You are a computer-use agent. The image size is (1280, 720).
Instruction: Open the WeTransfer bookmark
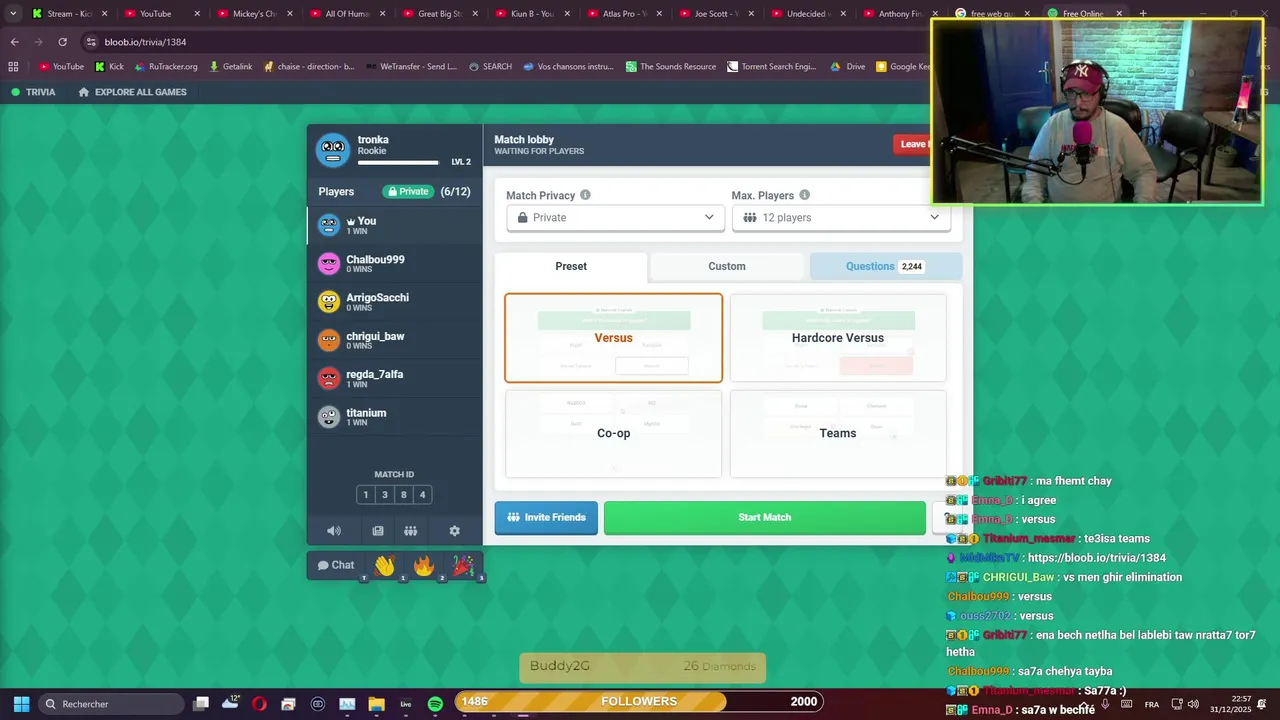point(411,67)
